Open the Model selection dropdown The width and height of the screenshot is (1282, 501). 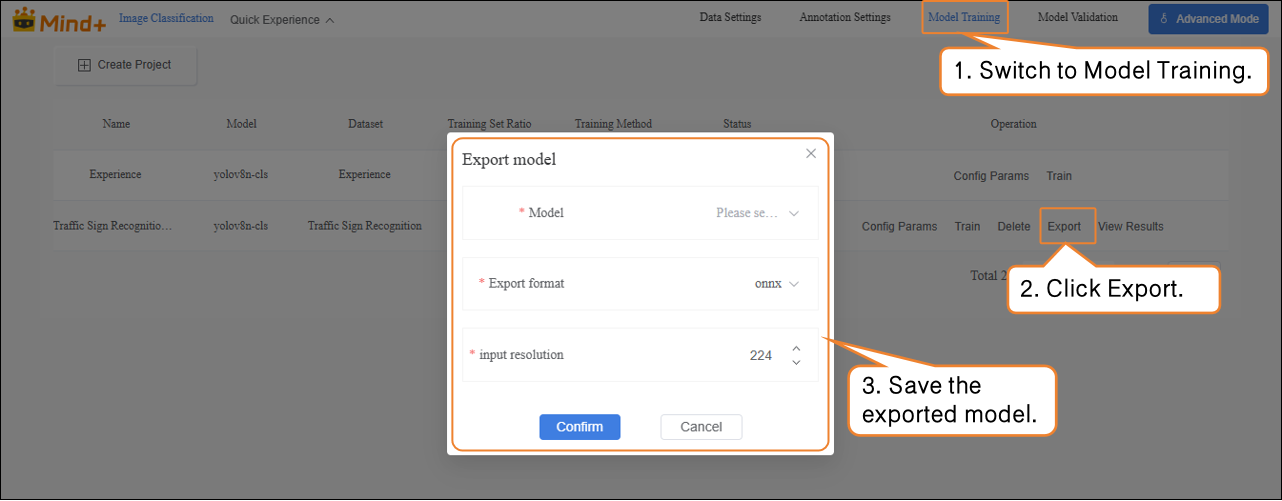757,213
